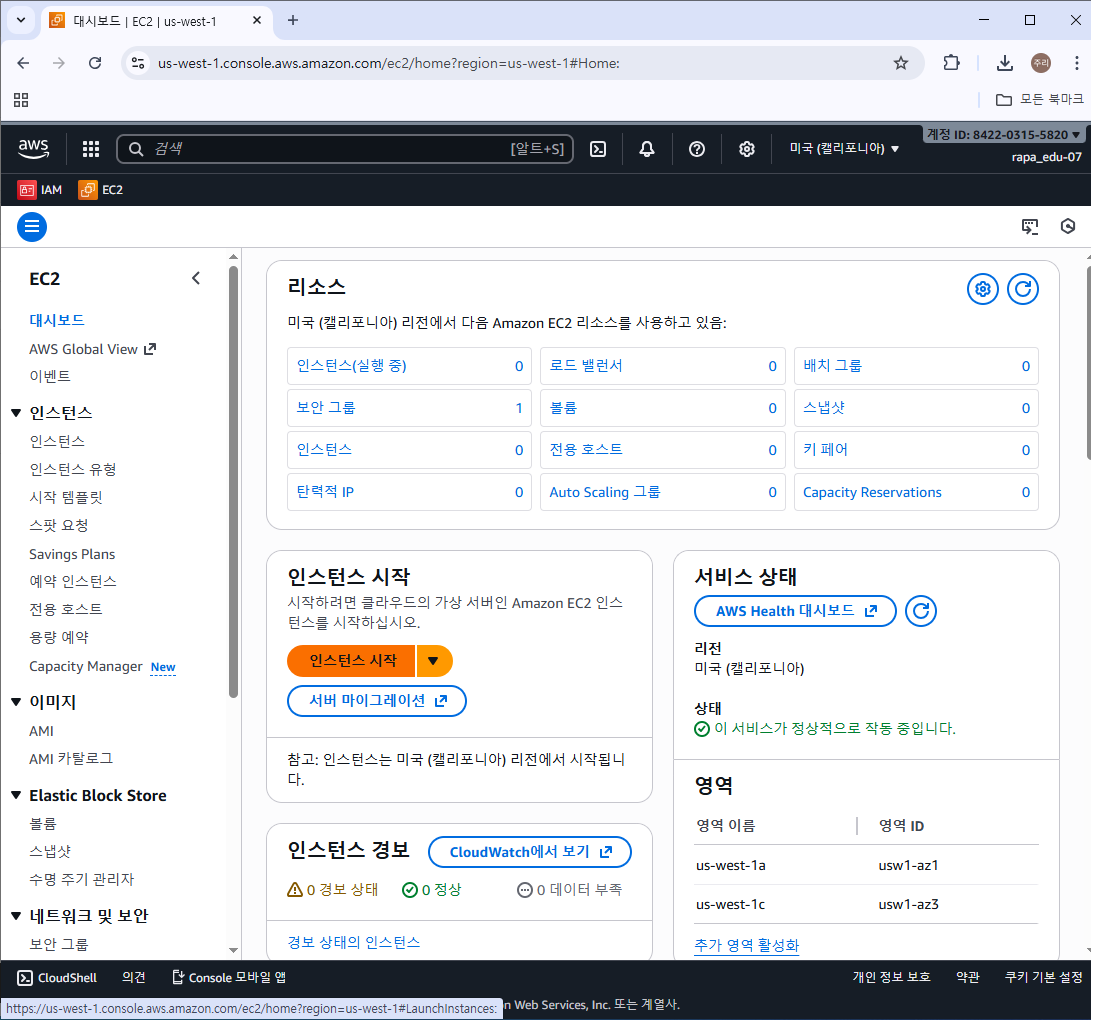The image size is (1100, 1020).
Task: Open a new browser tab
Action: 293,20
